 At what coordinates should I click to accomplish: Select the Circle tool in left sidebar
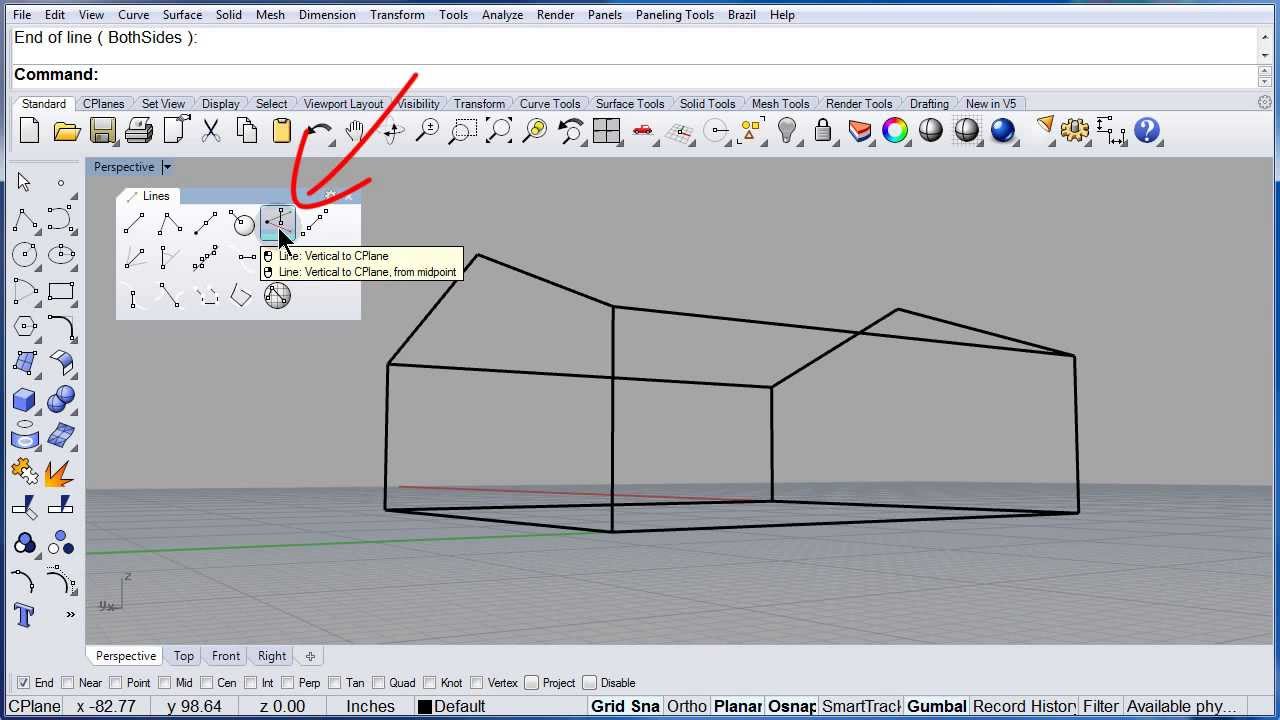[x=25, y=255]
